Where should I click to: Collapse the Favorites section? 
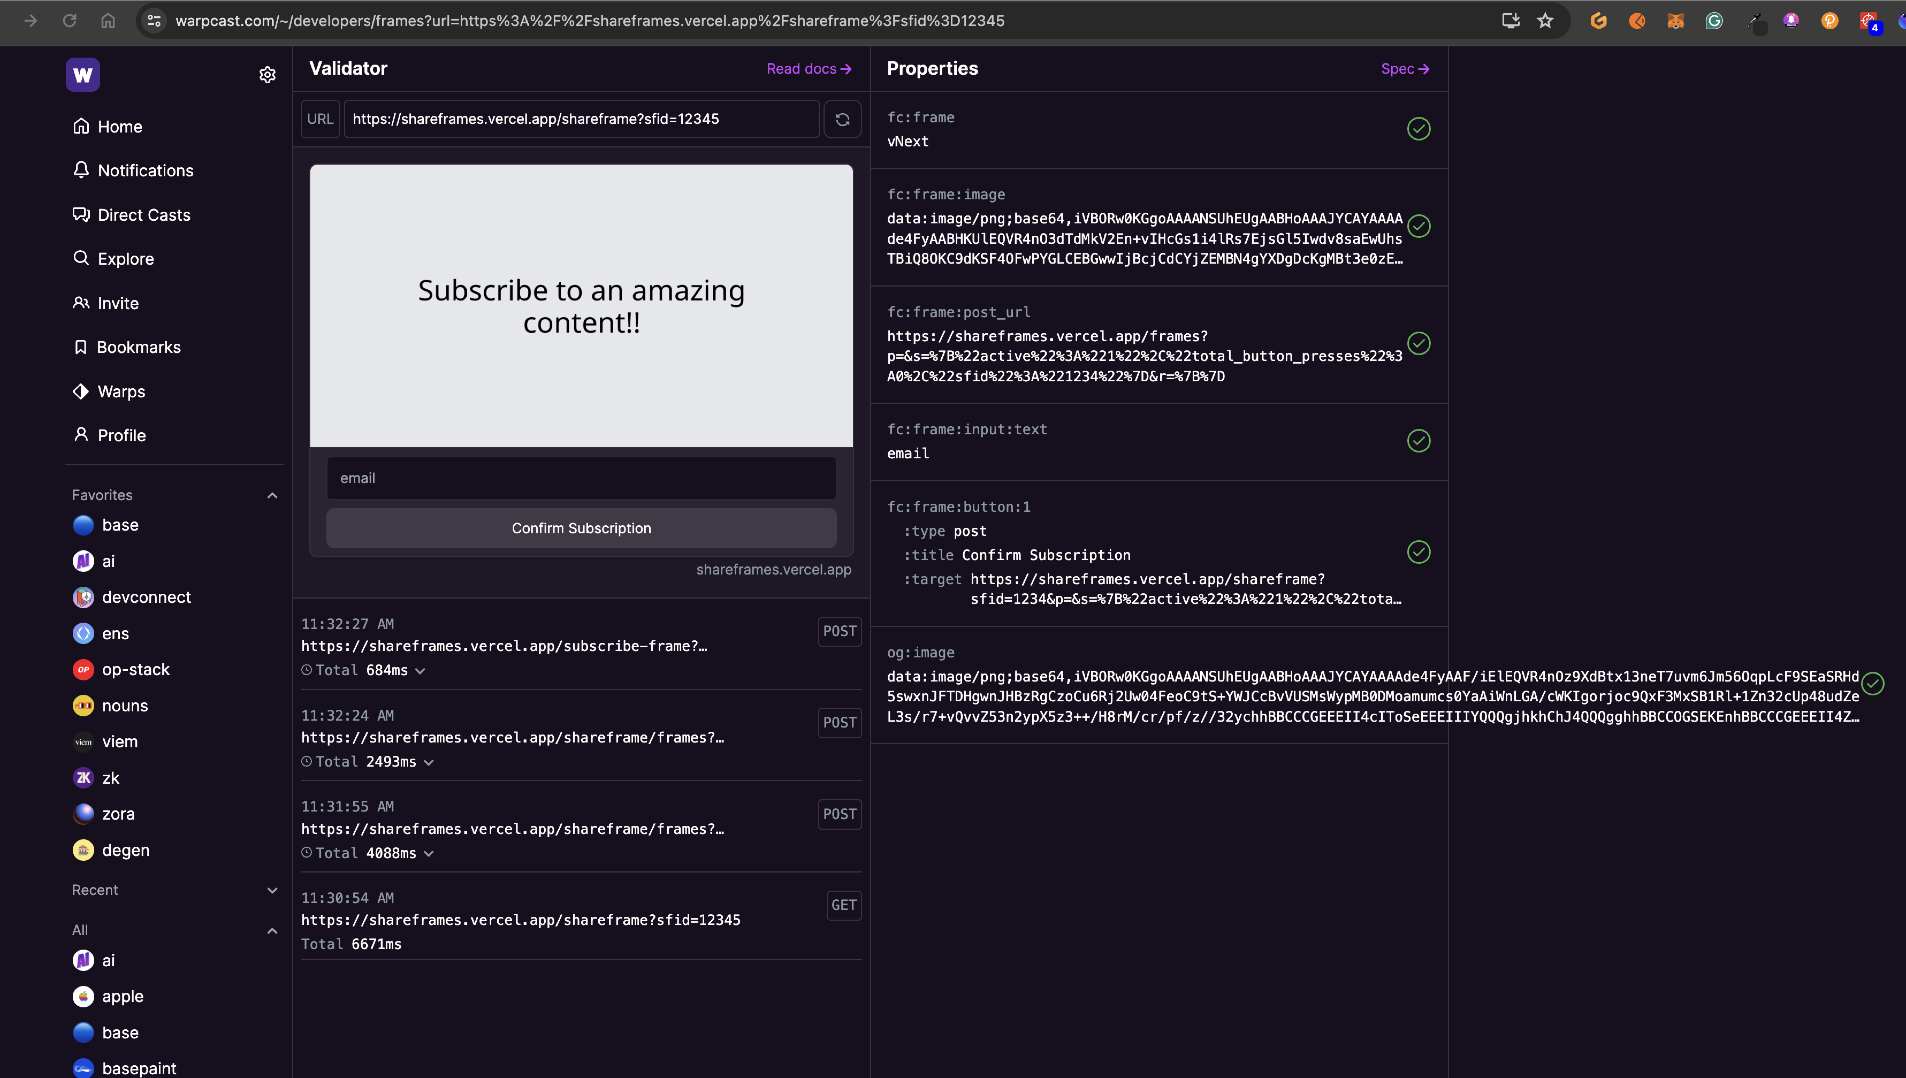pyautogui.click(x=270, y=494)
